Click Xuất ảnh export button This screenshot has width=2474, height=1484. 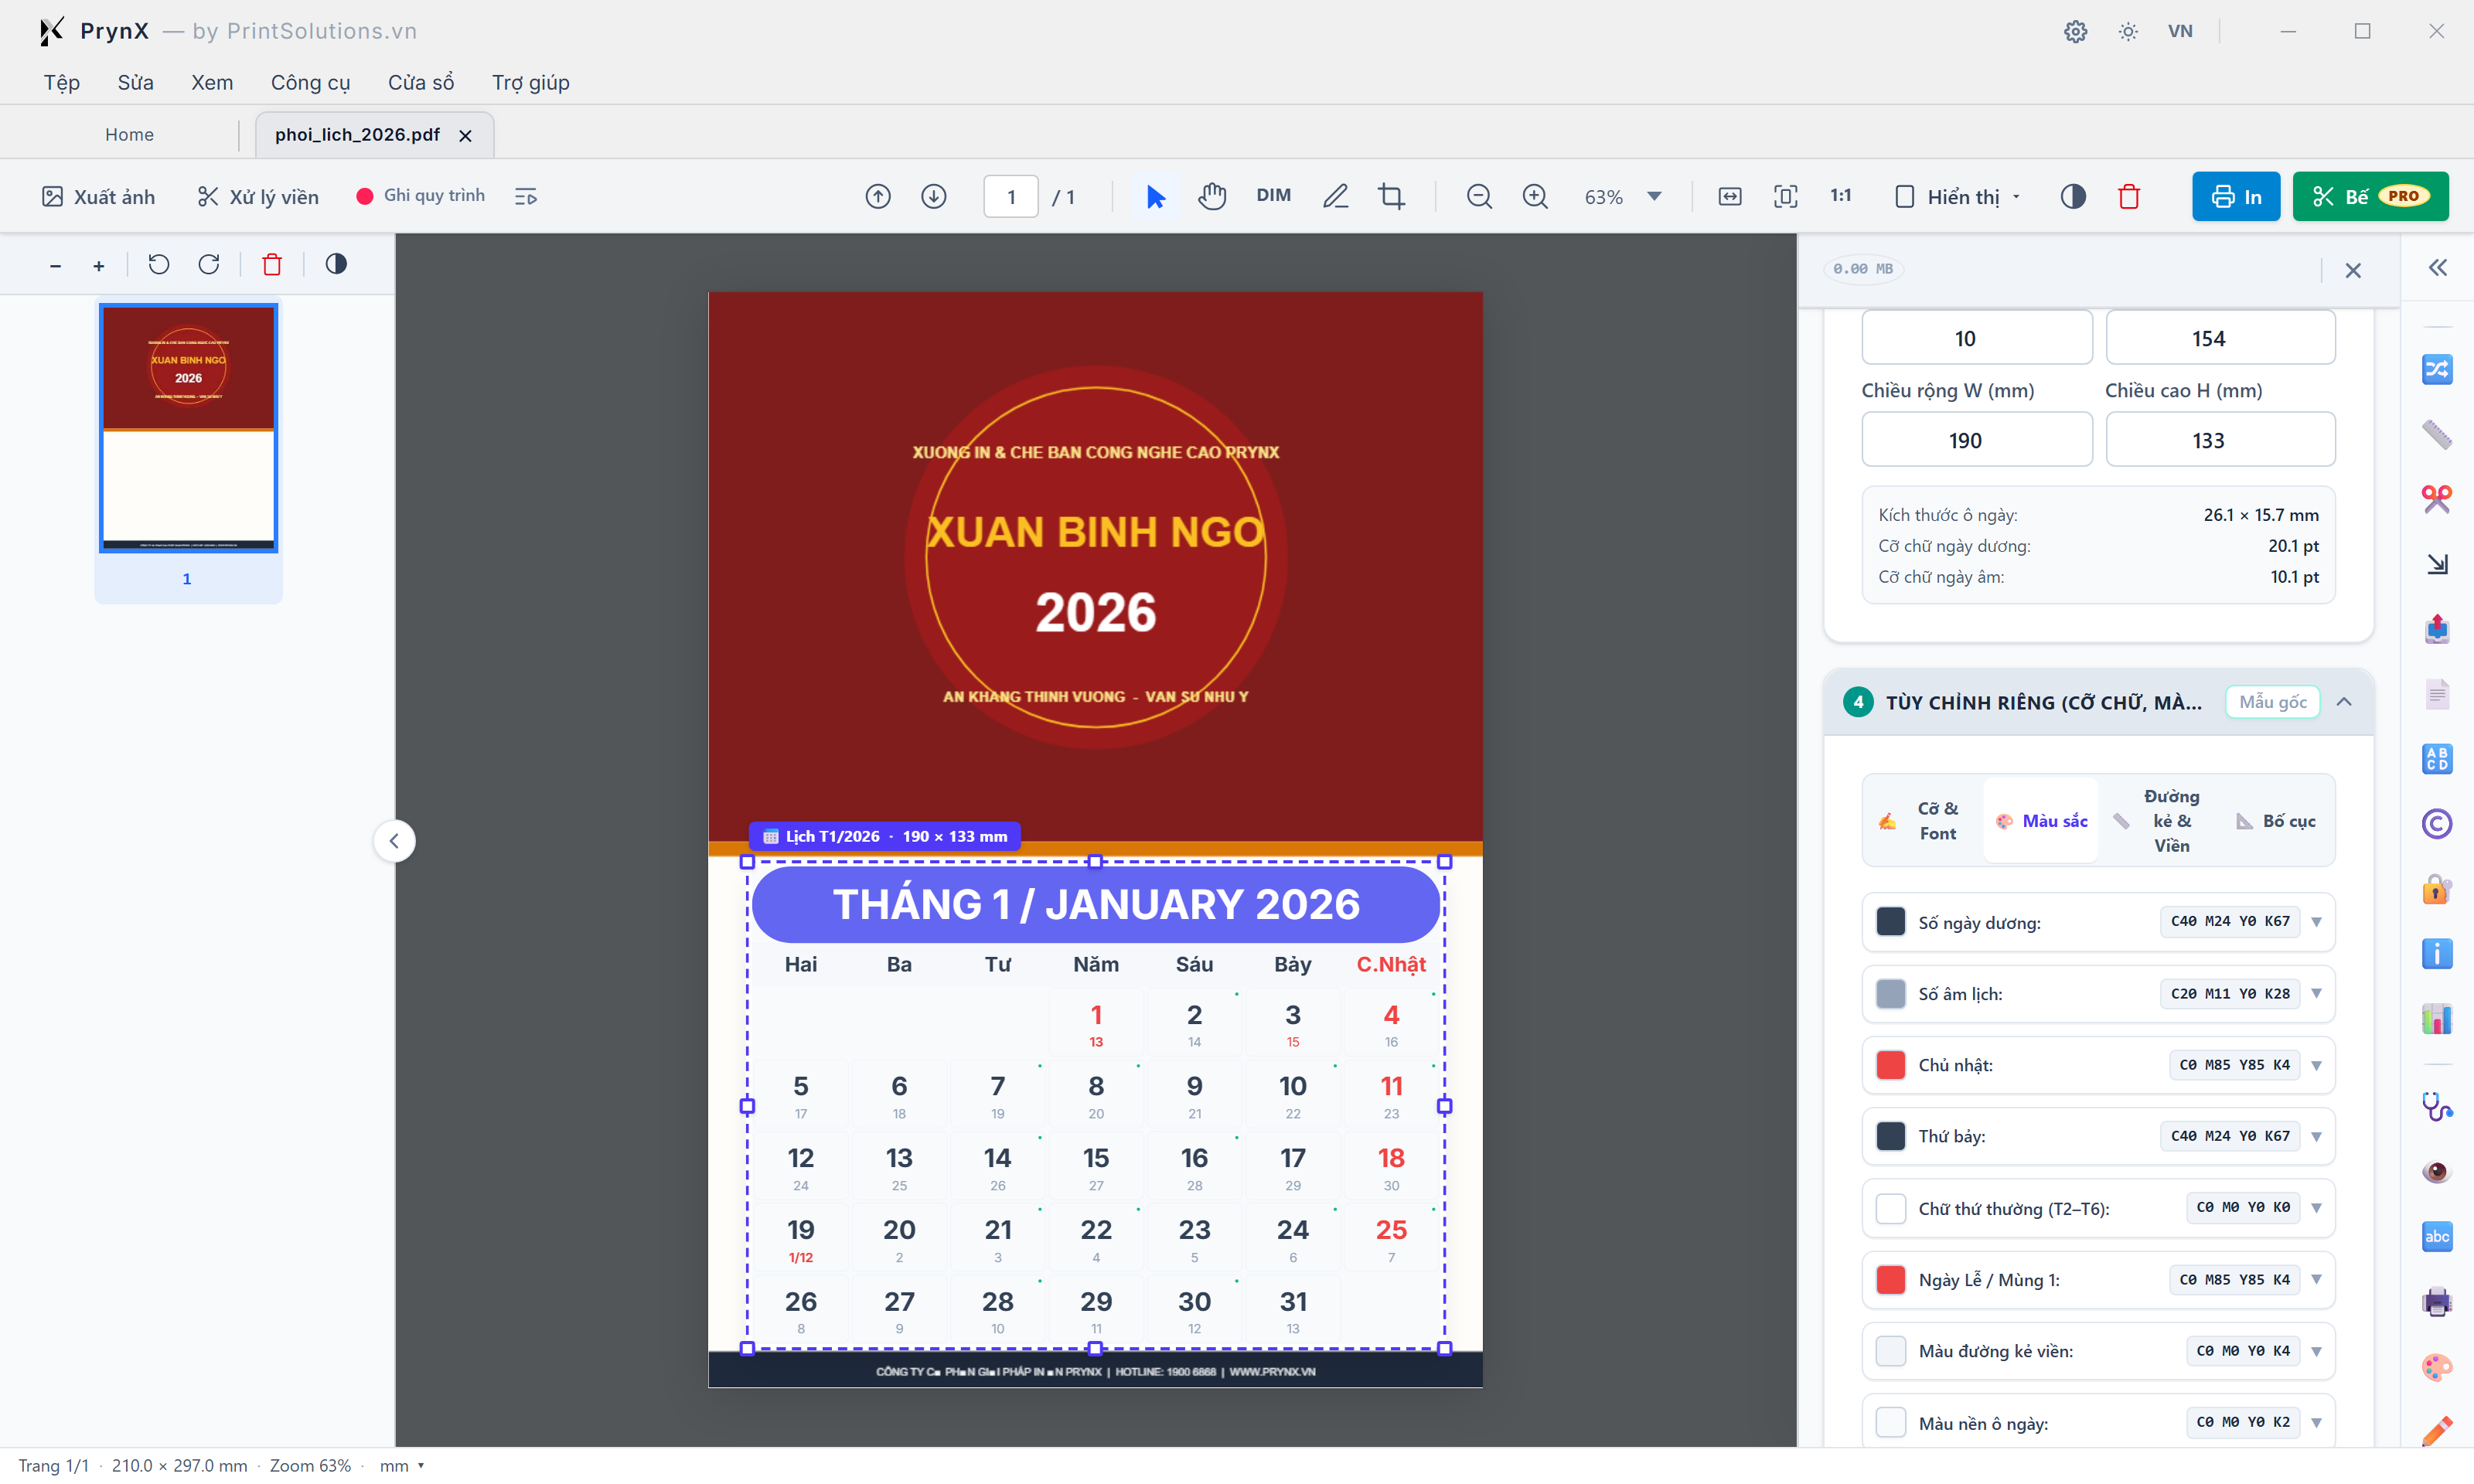pos(98,196)
